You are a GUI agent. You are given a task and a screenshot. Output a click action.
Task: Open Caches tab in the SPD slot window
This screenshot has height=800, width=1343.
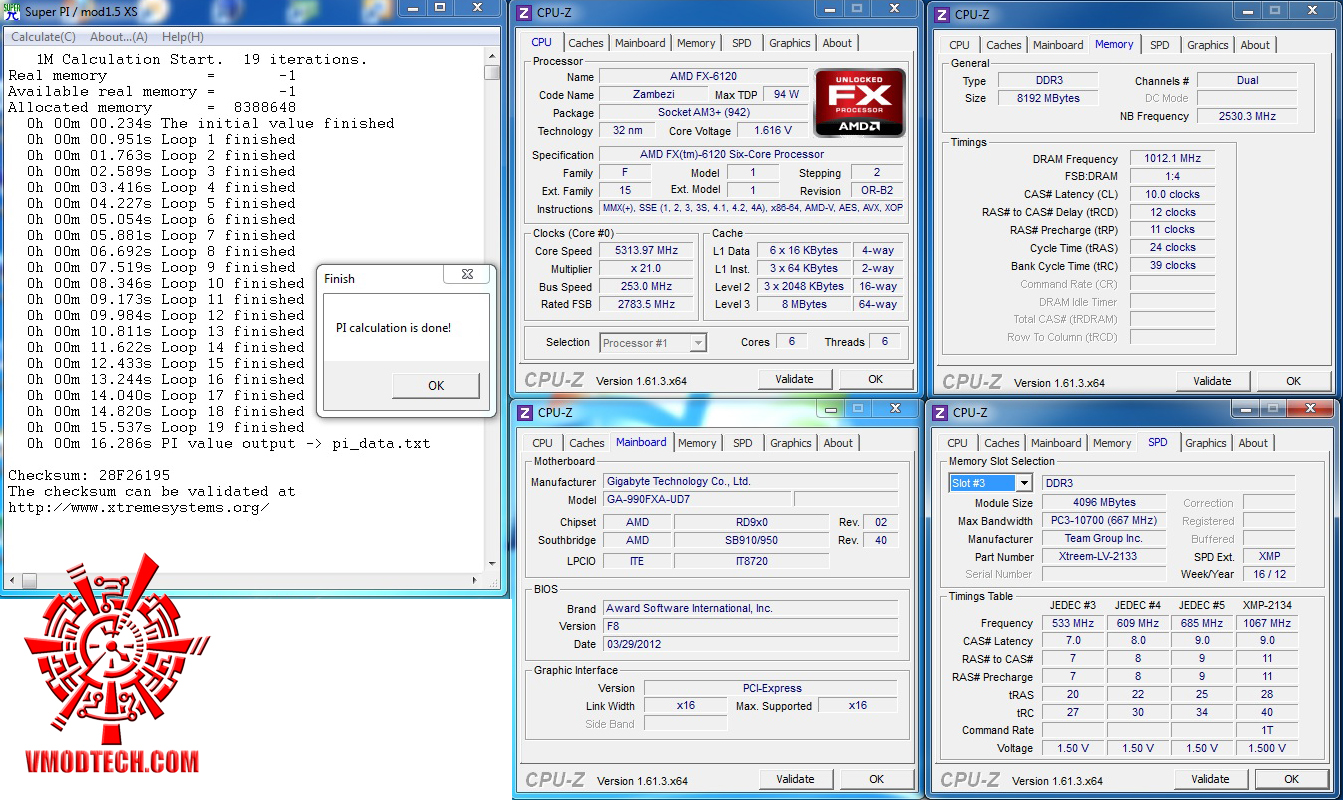coord(1001,443)
